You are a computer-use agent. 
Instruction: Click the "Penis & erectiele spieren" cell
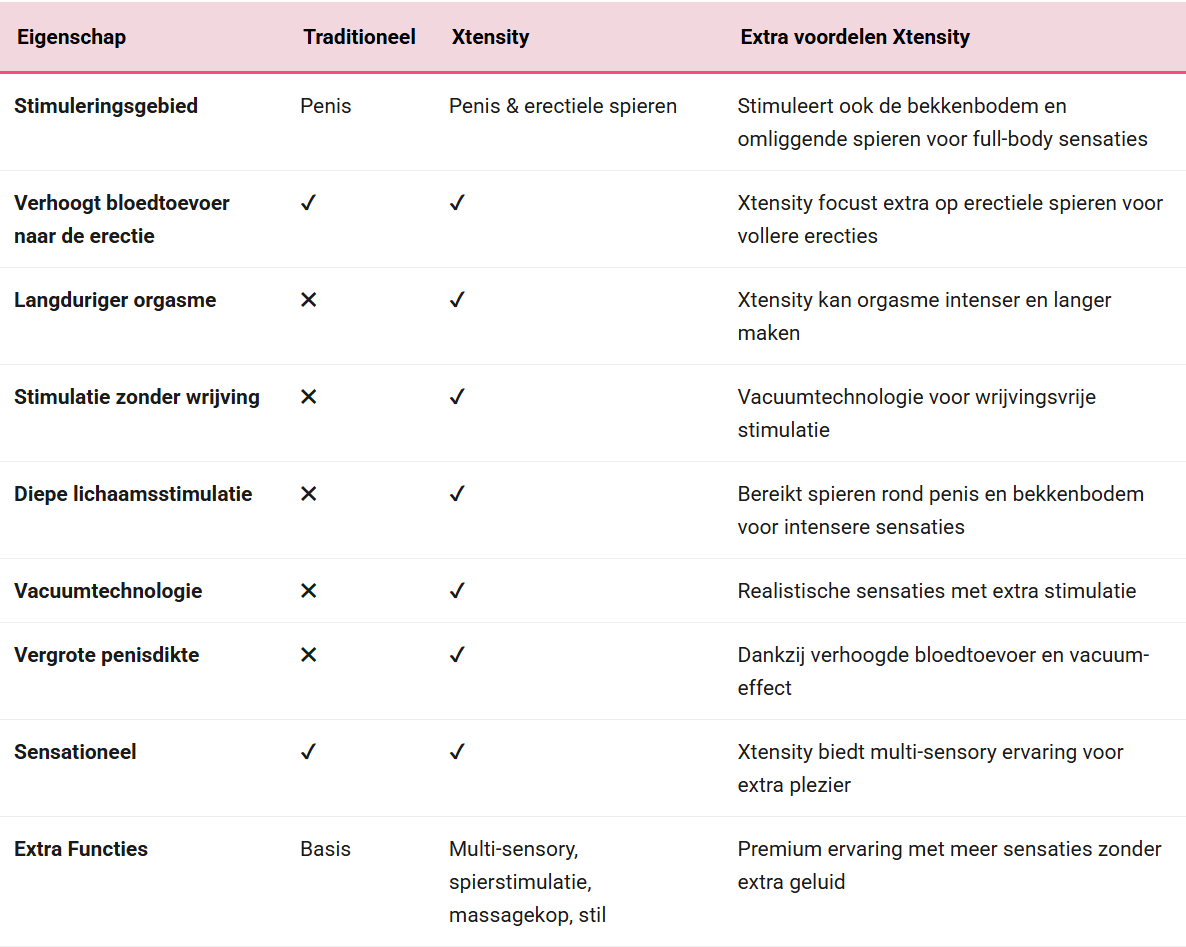pos(563,106)
